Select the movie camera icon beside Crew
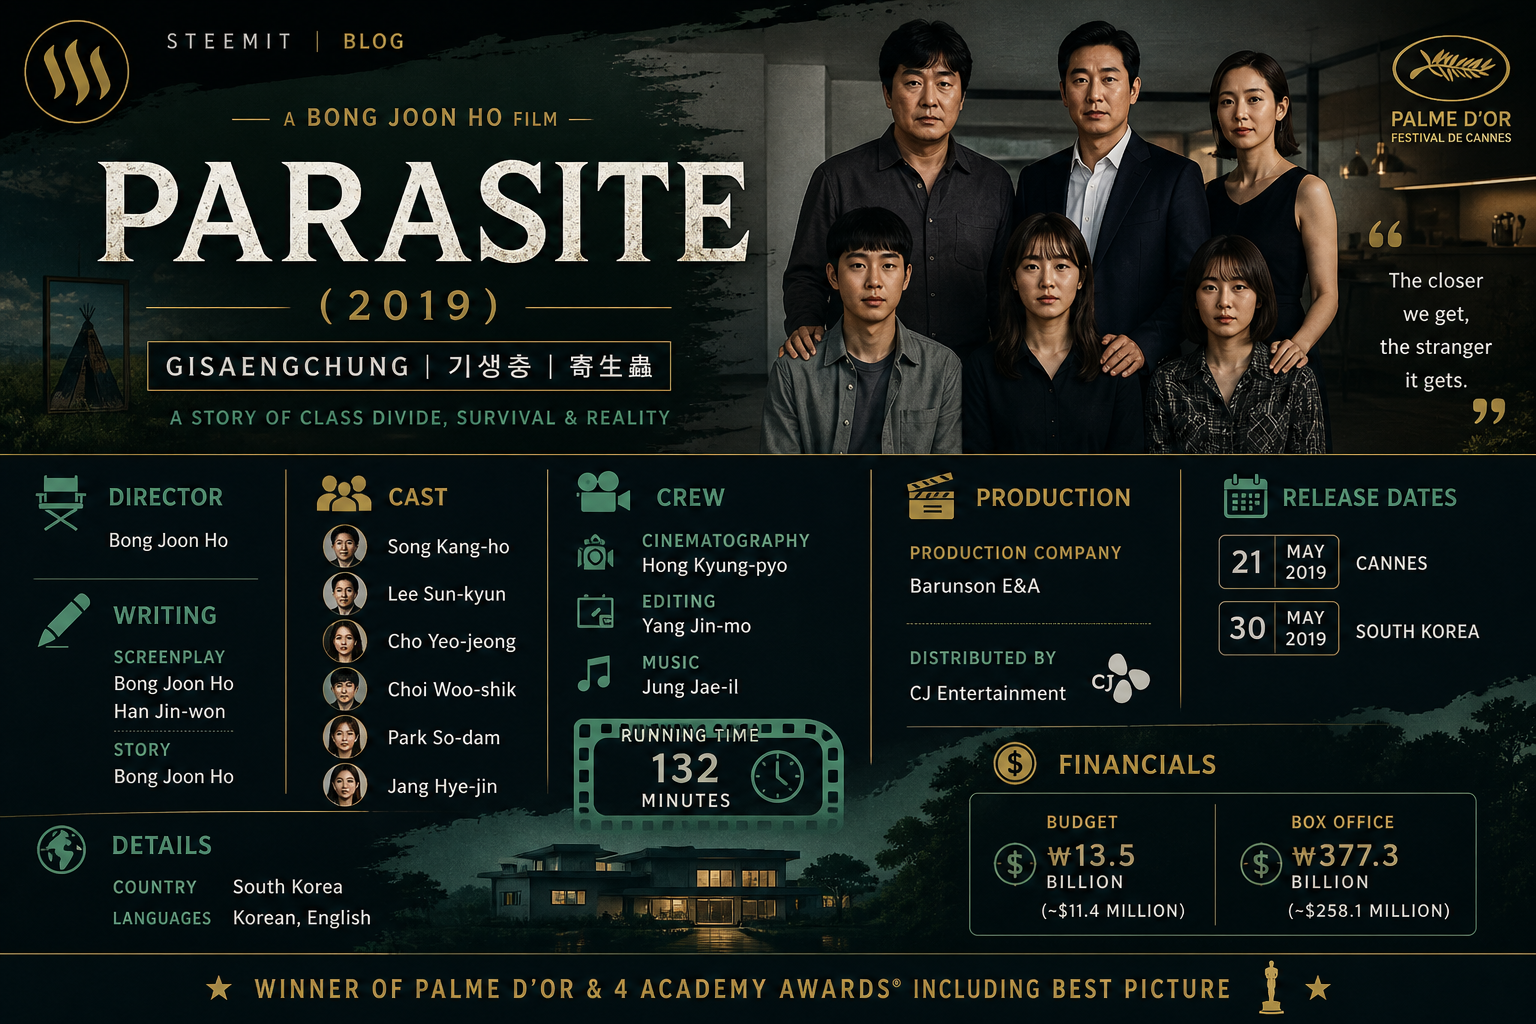 (x=603, y=492)
